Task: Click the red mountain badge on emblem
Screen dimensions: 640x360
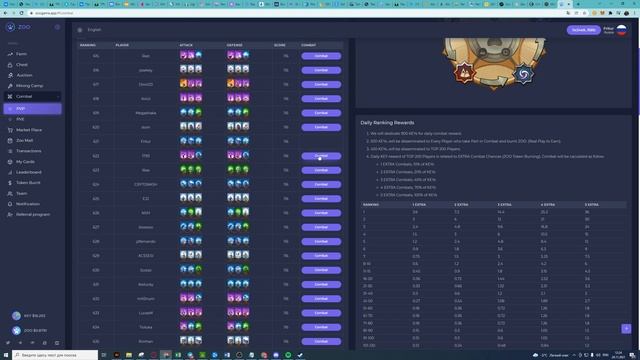Action: tap(464, 73)
